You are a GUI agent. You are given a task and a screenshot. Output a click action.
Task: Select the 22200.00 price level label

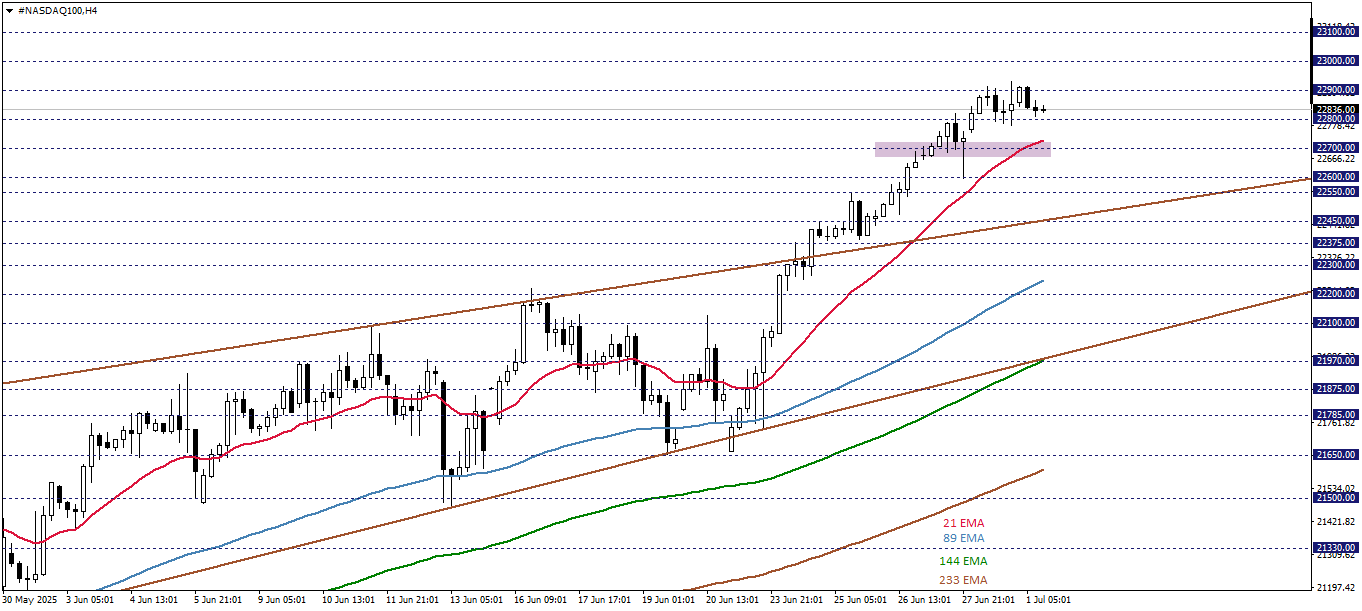1335,293
